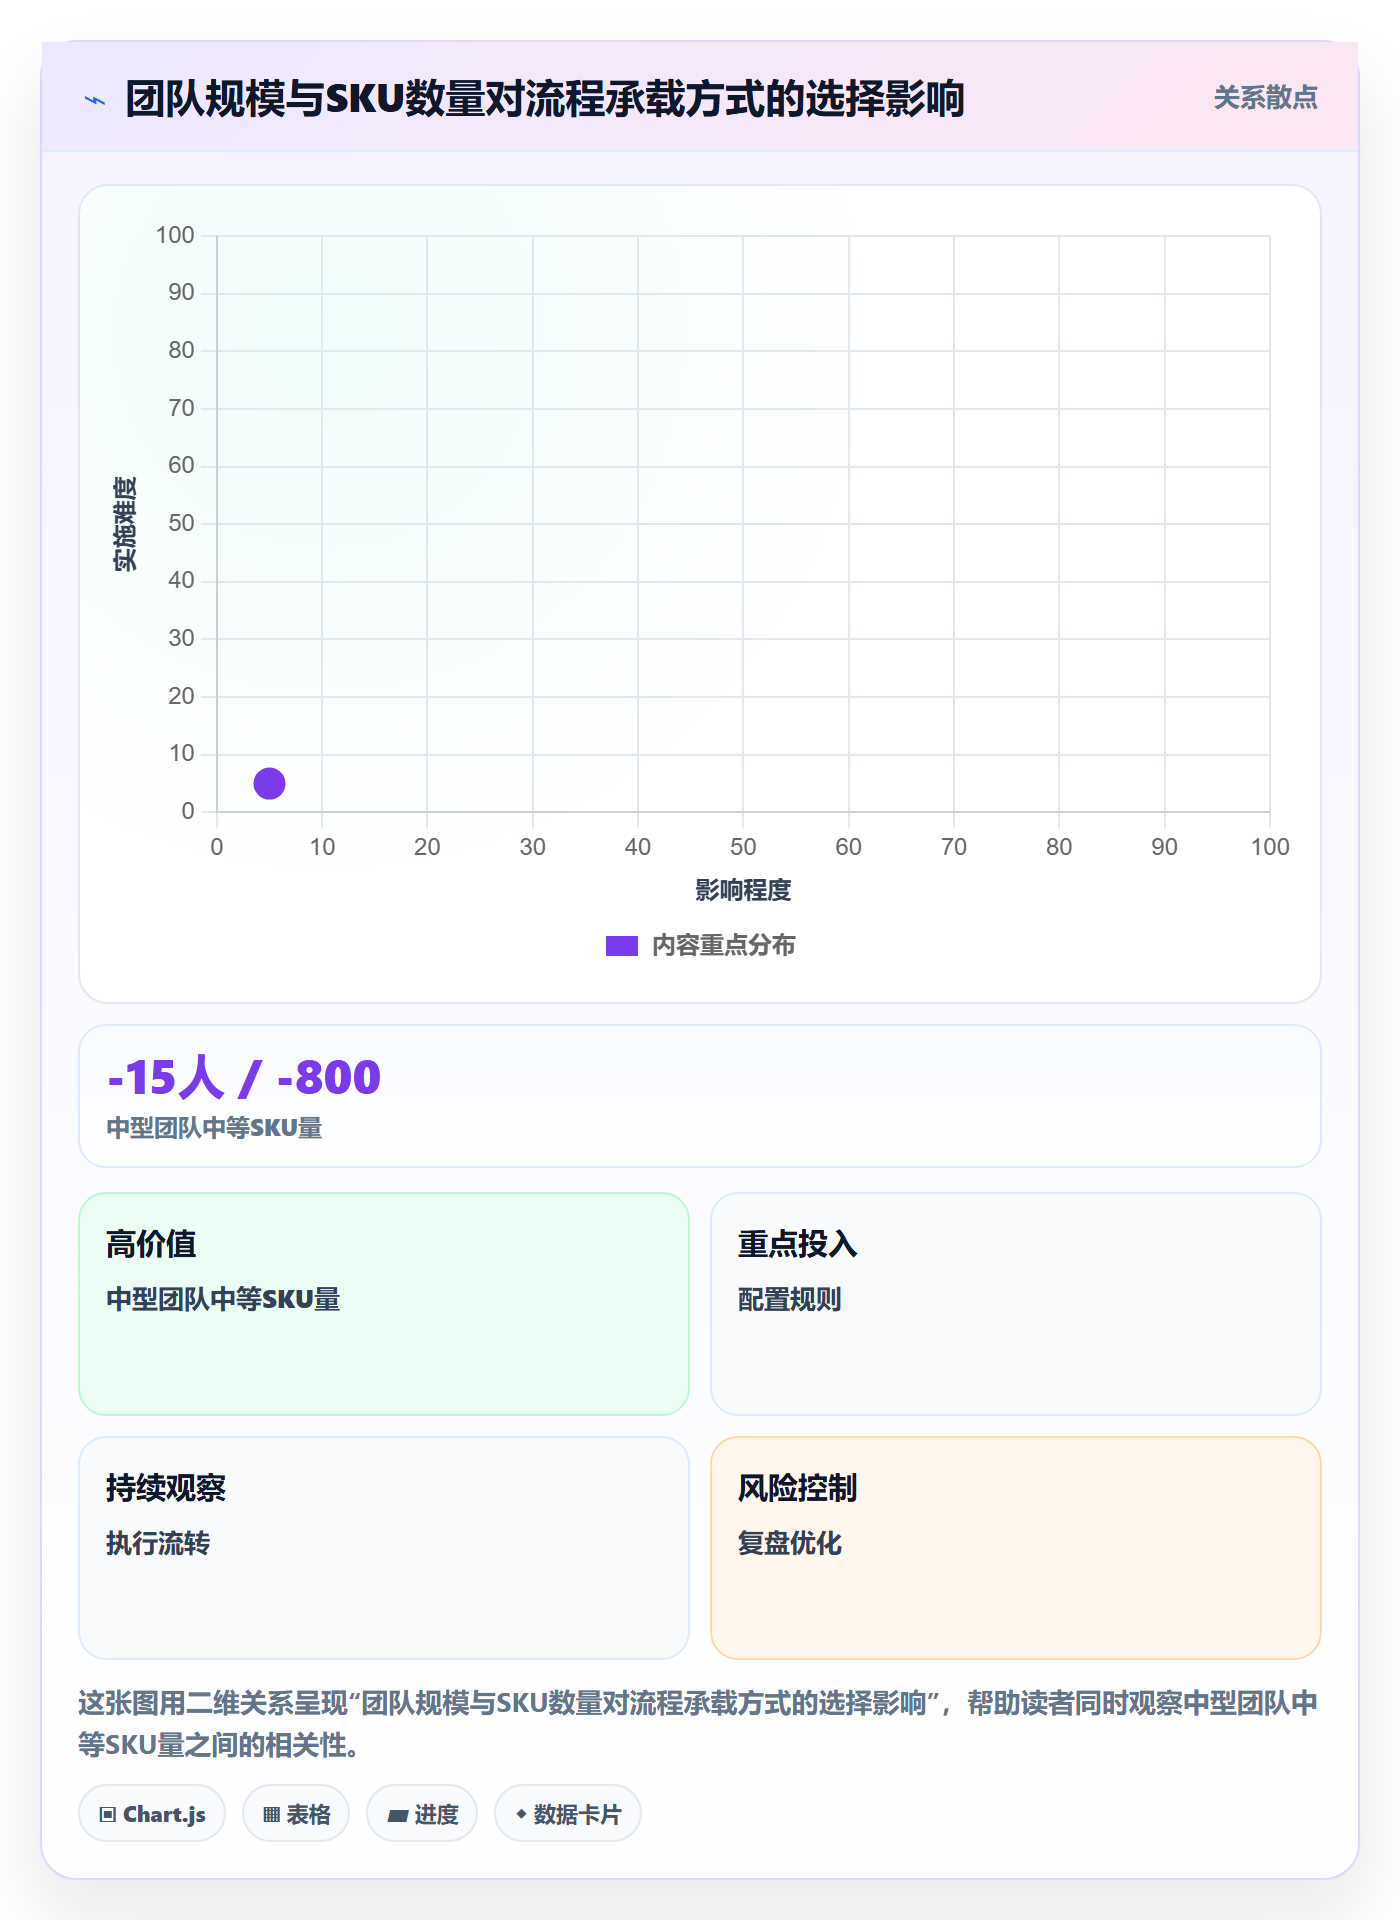Open the 持续观察 quadrant card
The image size is (1400, 1920).
pos(384,1548)
